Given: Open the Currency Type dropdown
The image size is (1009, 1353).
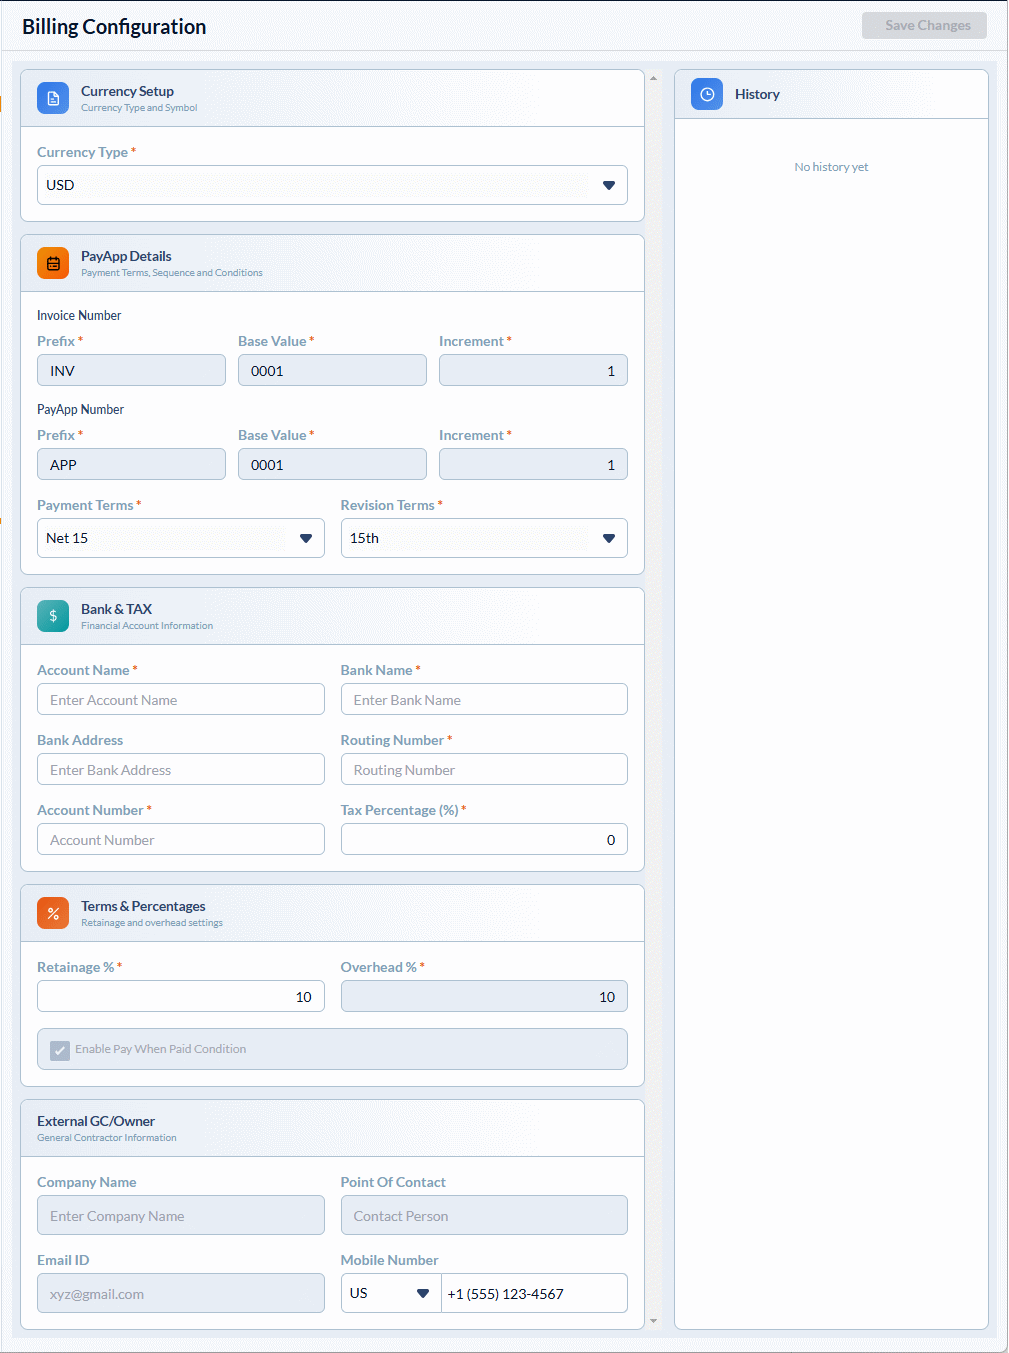Looking at the screenshot, I should click(x=332, y=185).
